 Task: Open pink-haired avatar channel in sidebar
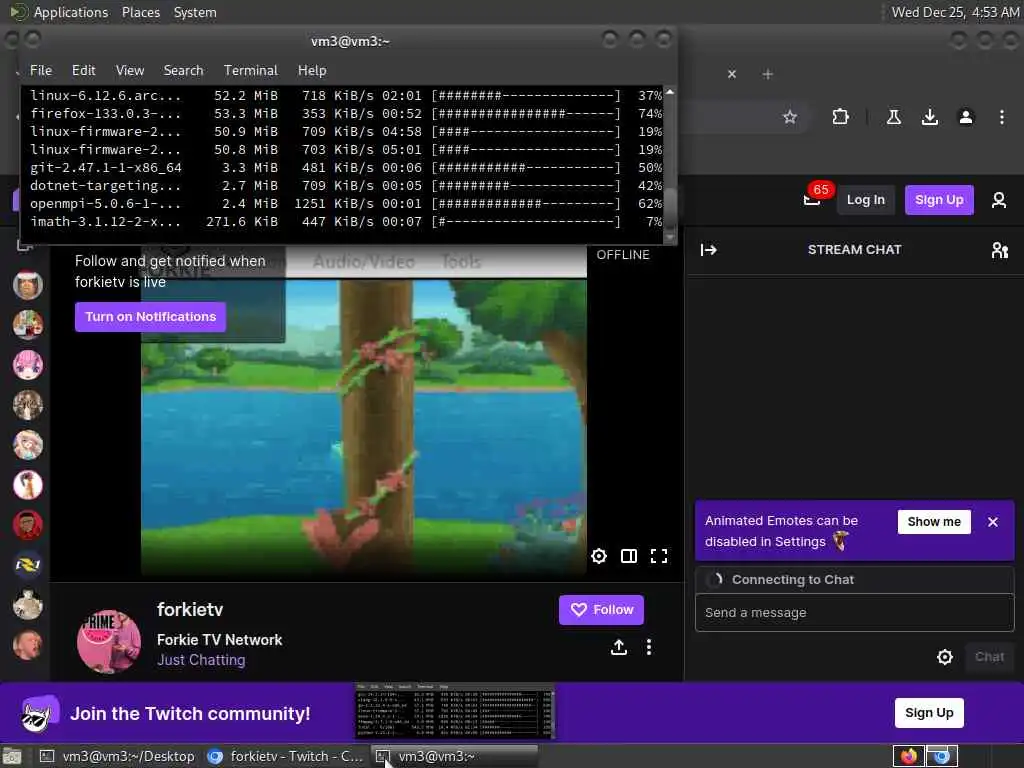(x=27, y=365)
